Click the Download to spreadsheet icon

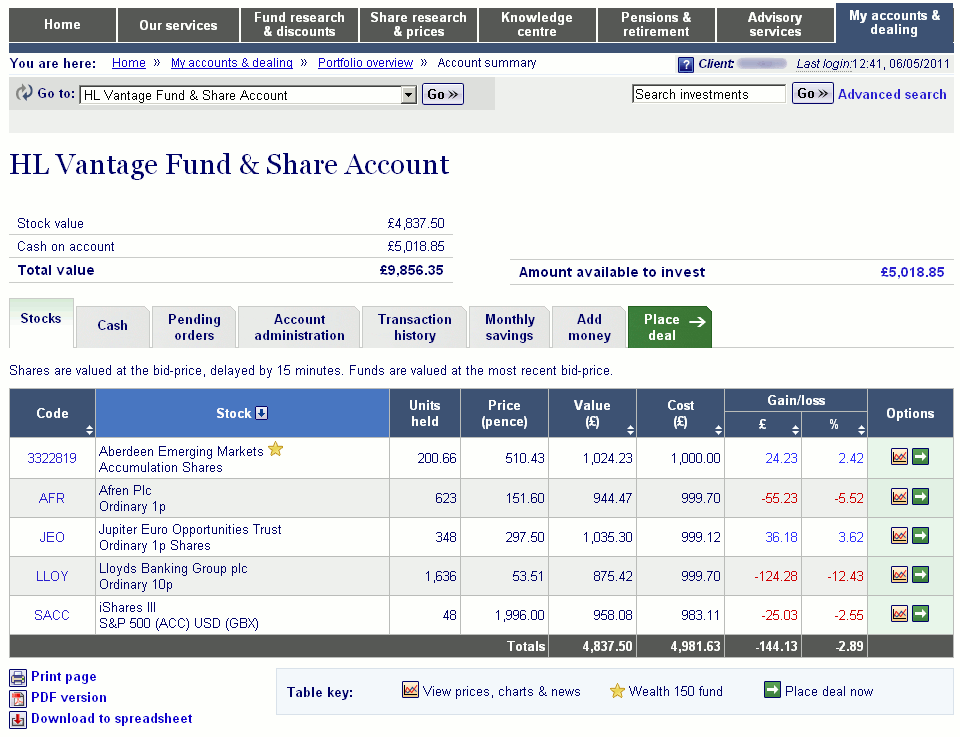click(18, 720)
